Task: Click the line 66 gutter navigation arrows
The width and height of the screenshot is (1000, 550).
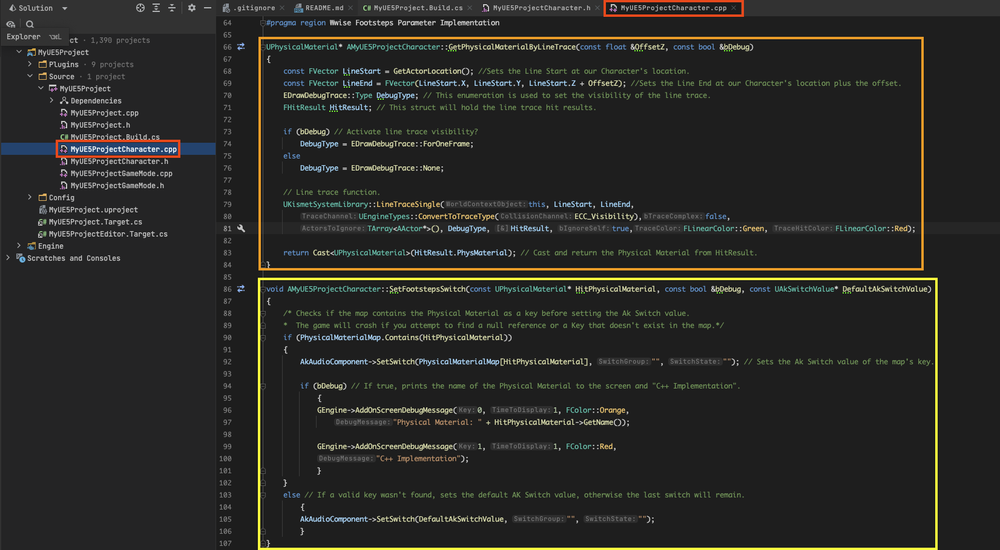Action: [241, 47]
